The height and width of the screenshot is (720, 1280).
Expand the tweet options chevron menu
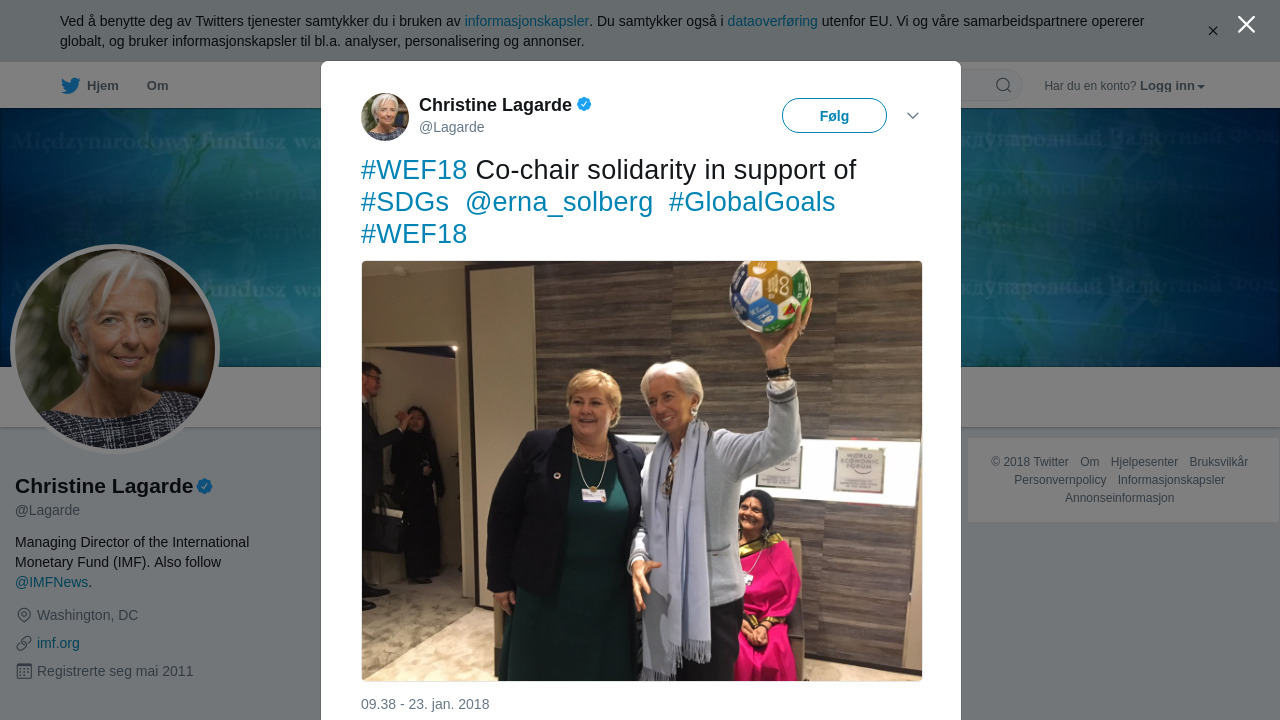pyautogui.click(x=913, y=116)
